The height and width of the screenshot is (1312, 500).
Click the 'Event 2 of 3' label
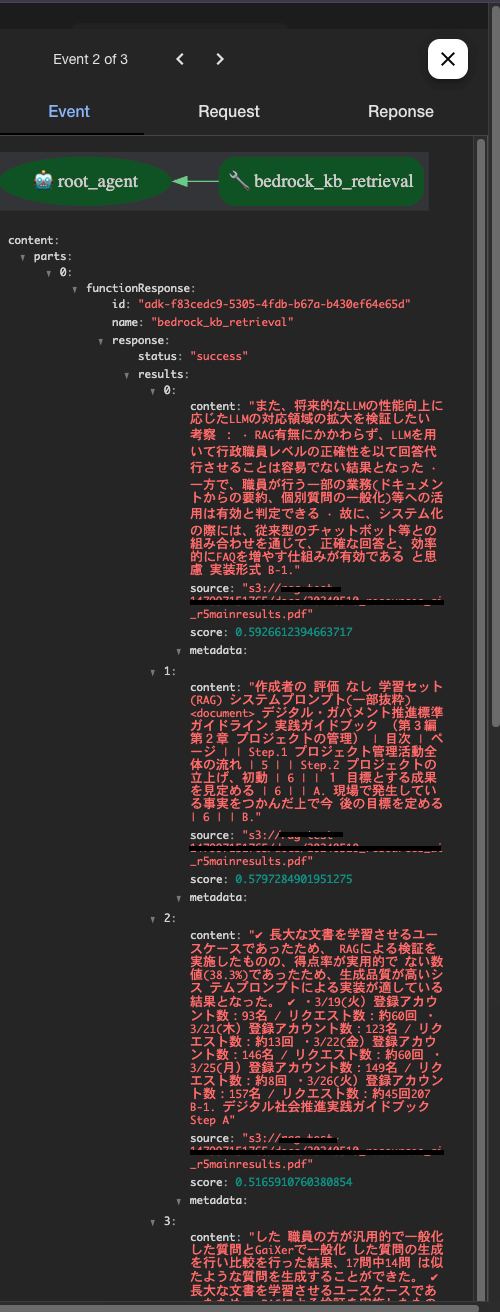90,60
